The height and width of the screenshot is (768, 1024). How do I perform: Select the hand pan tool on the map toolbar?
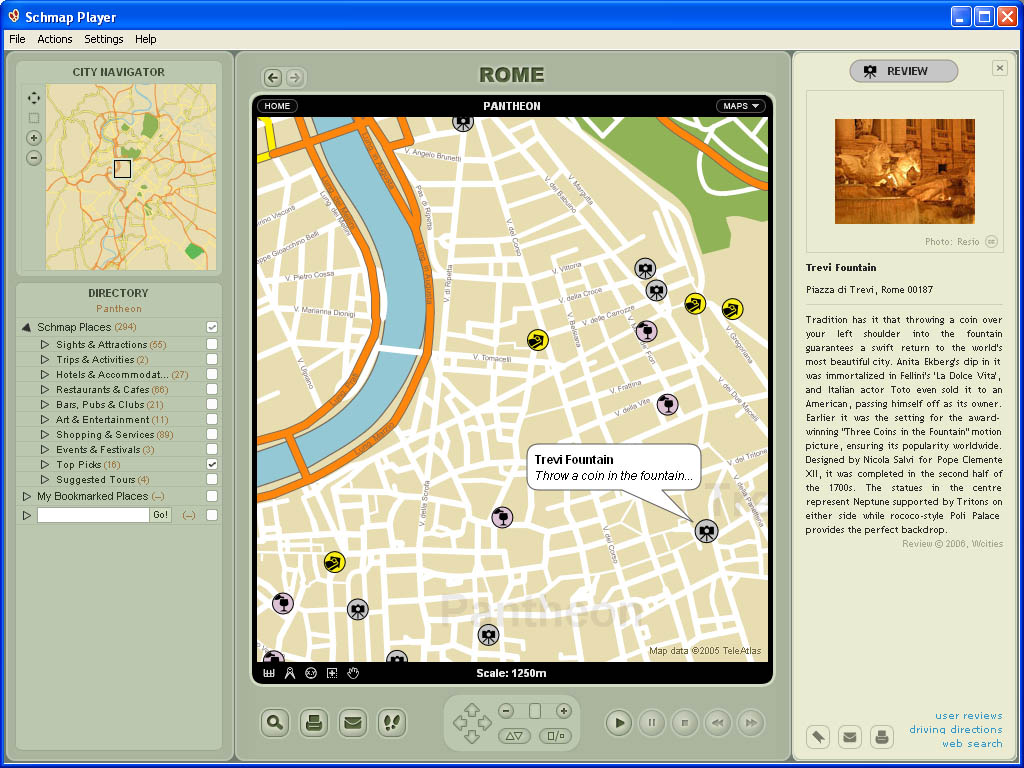353,674
